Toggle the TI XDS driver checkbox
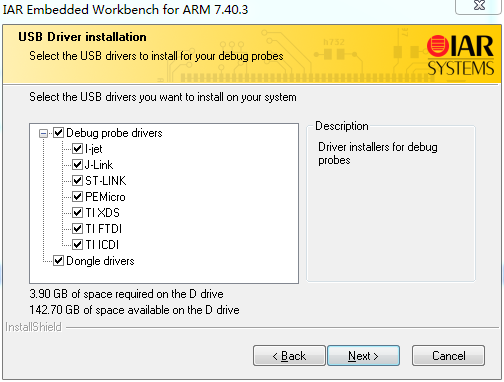 coord(78,213)
